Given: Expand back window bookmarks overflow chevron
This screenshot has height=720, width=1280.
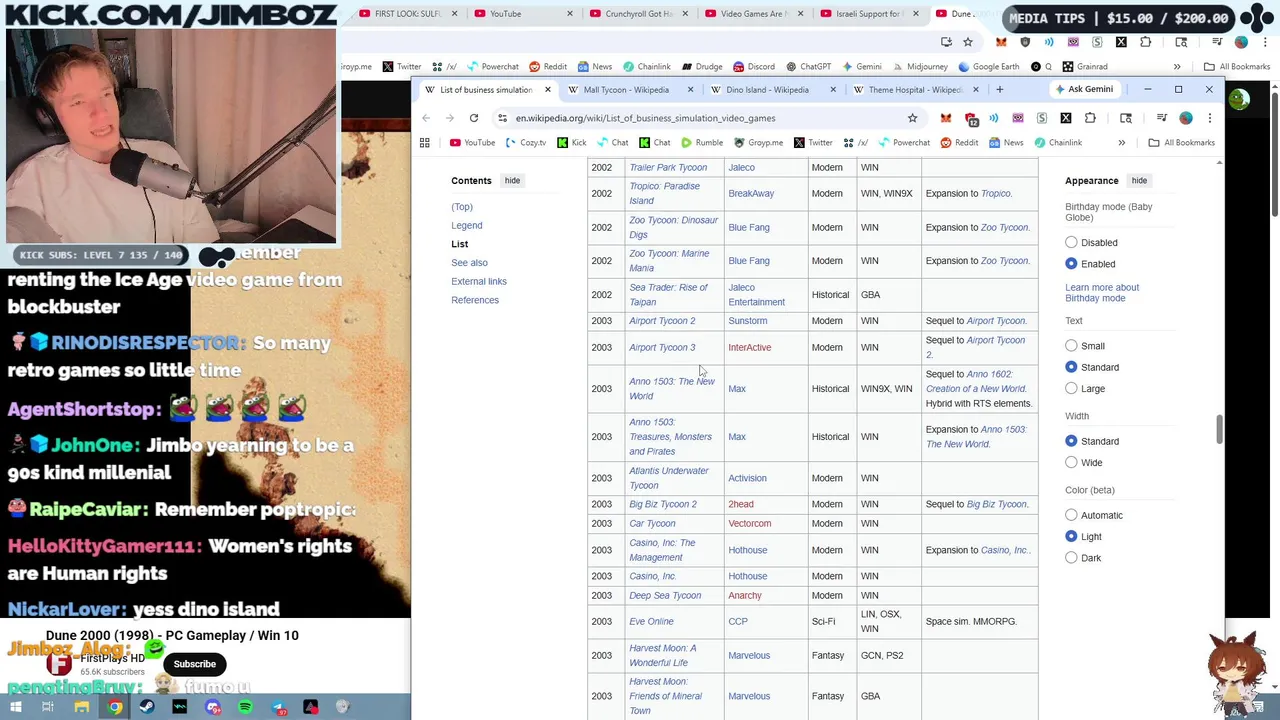Looking at the screenshot, I should 1177,67.
